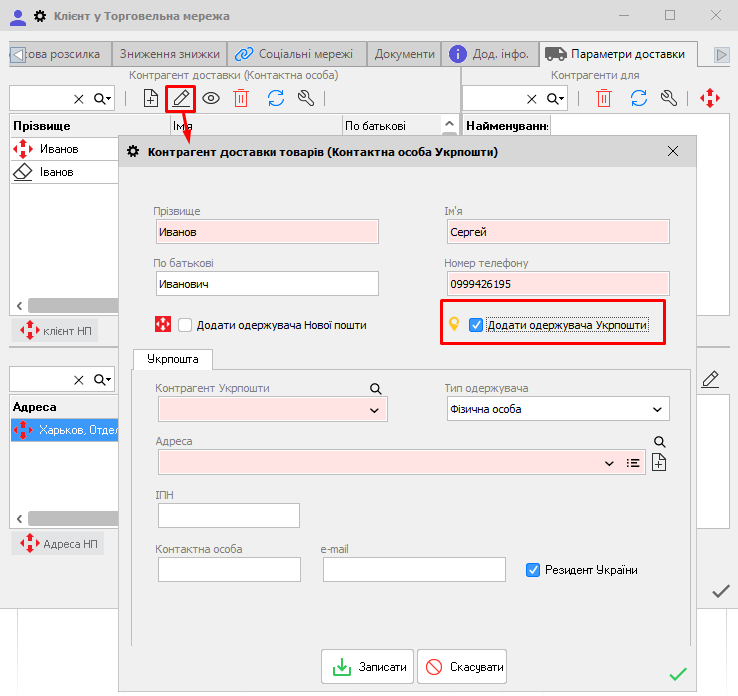
Task: Open Контрагент Укрпошти dropdown
Action: tap(375, 410)
